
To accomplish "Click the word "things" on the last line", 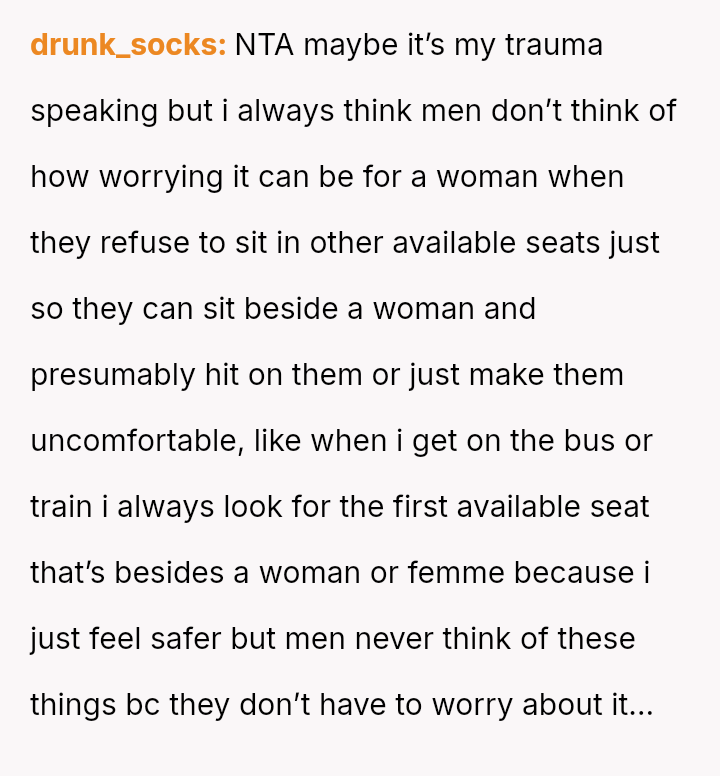I will click(73, 705).
